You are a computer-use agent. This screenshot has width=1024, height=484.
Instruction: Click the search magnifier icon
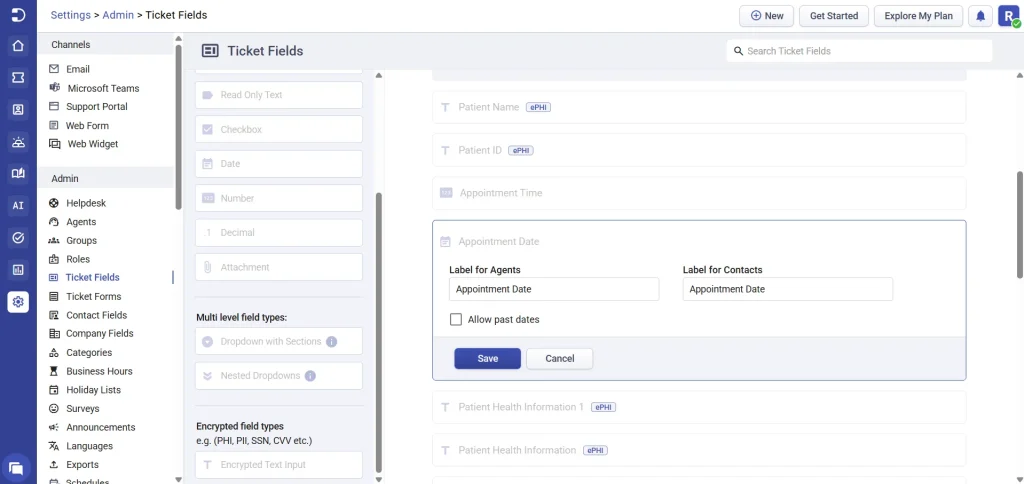pyautogui.click(x=738, y=51)
